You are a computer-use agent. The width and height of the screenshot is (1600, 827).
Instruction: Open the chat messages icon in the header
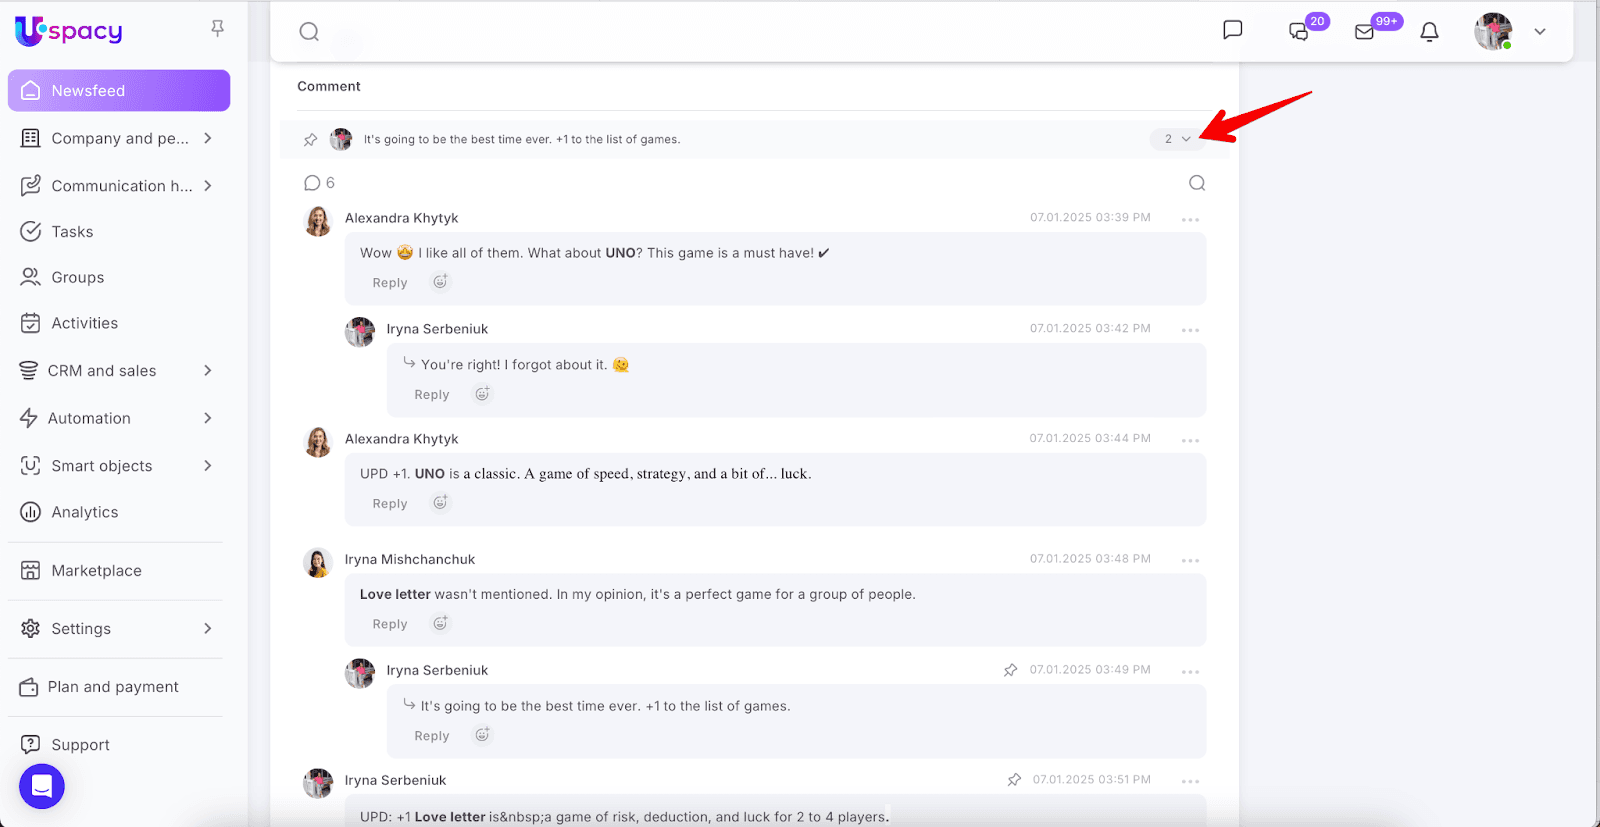1233,30
